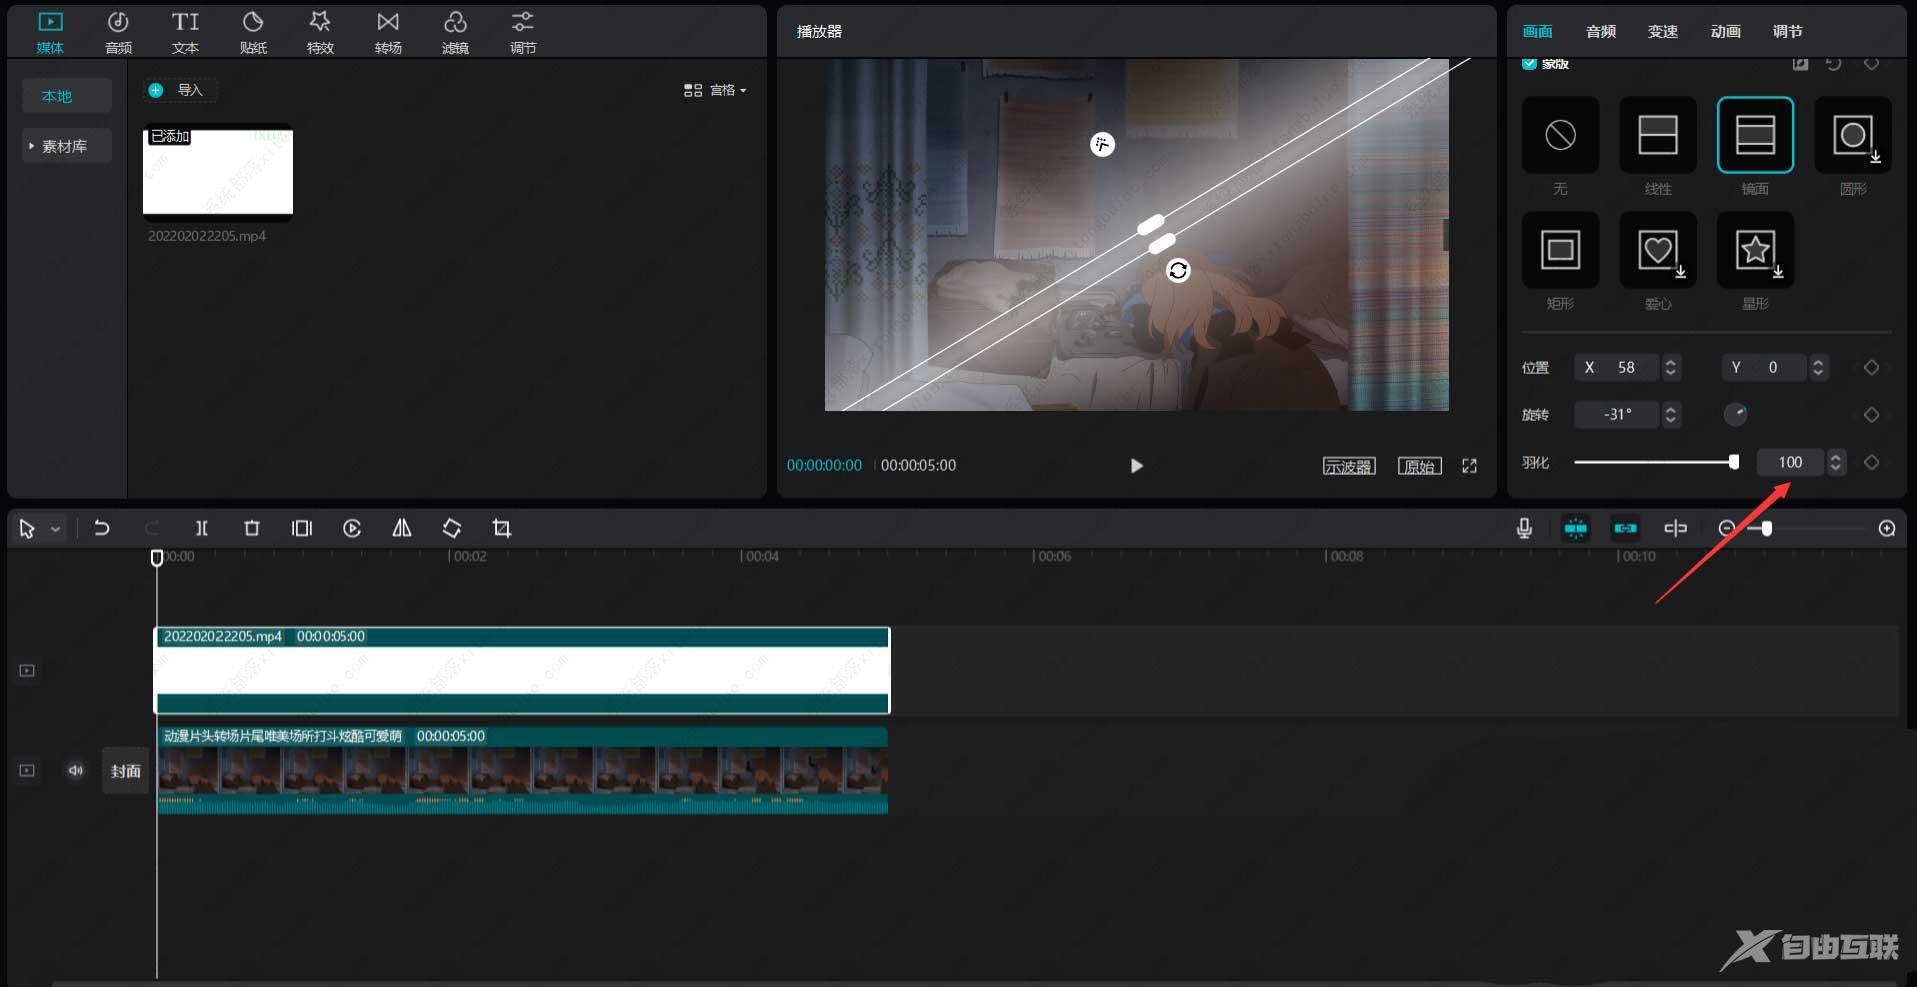Click the 导入 (Import) button
Screen dimensions: 1917x987
click(x=179, y=90)
